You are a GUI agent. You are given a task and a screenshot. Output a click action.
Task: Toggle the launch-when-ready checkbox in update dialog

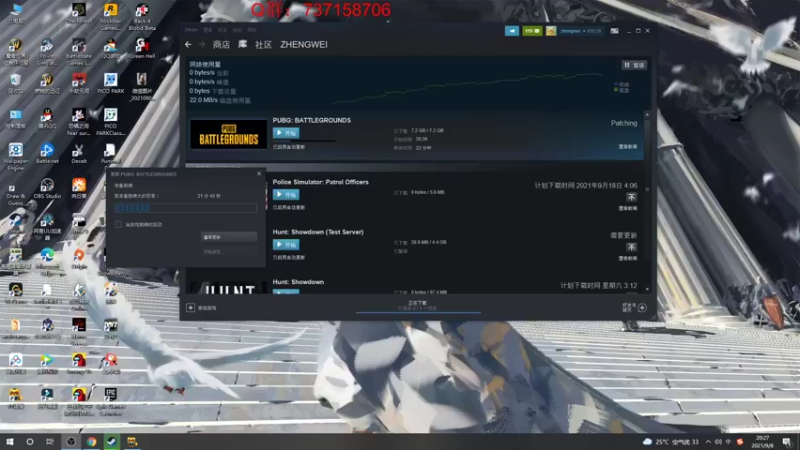[x=118, y=224]
